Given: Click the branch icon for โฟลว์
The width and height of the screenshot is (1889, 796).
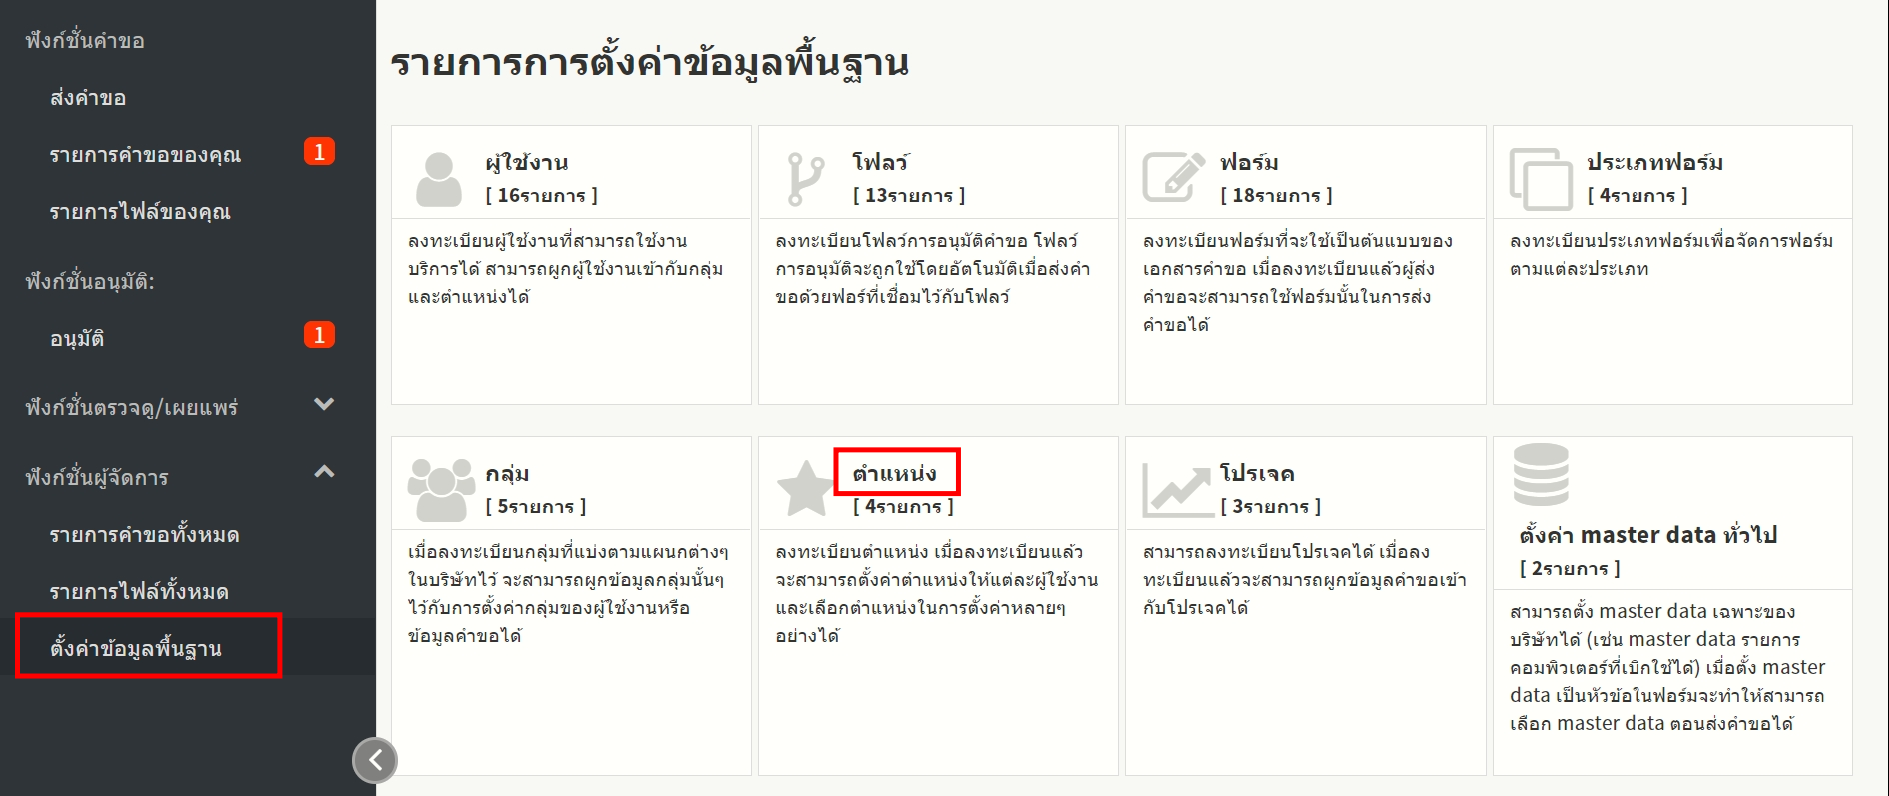Looking at the screenshot, I should pyautogui.click(x=805, y=179).
